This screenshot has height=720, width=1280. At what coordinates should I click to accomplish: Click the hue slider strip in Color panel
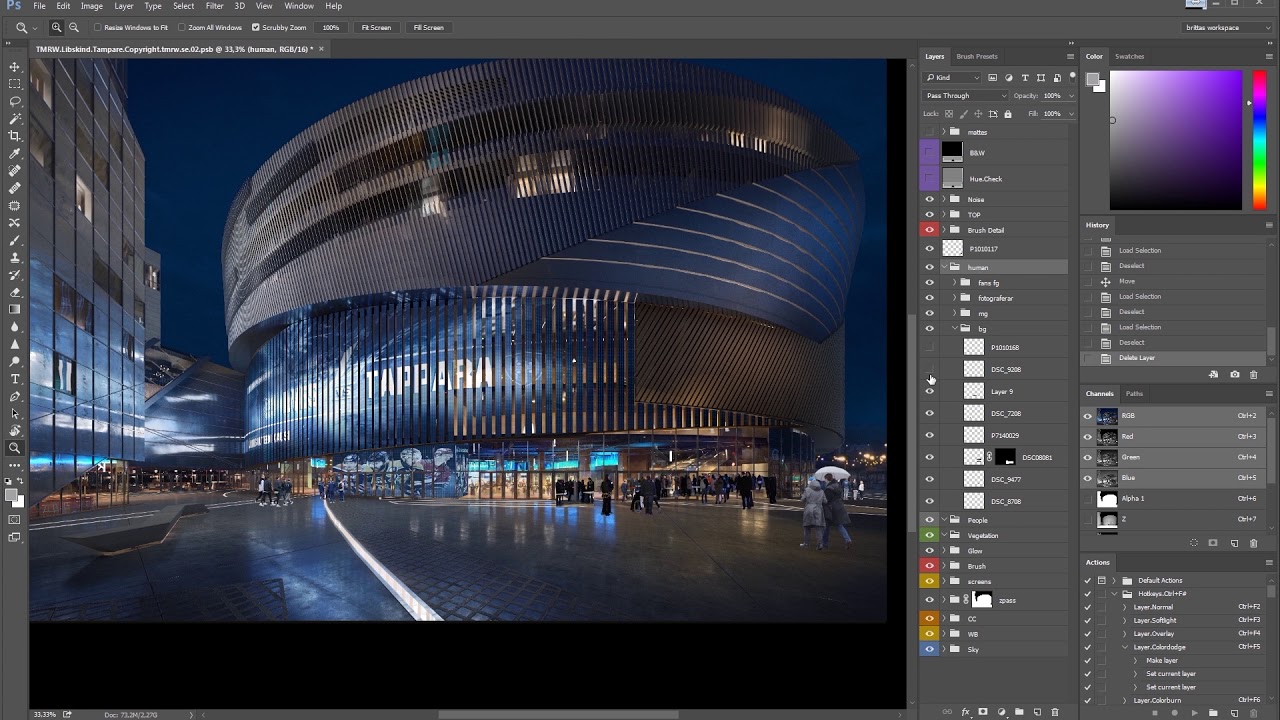coord(1260,140)
